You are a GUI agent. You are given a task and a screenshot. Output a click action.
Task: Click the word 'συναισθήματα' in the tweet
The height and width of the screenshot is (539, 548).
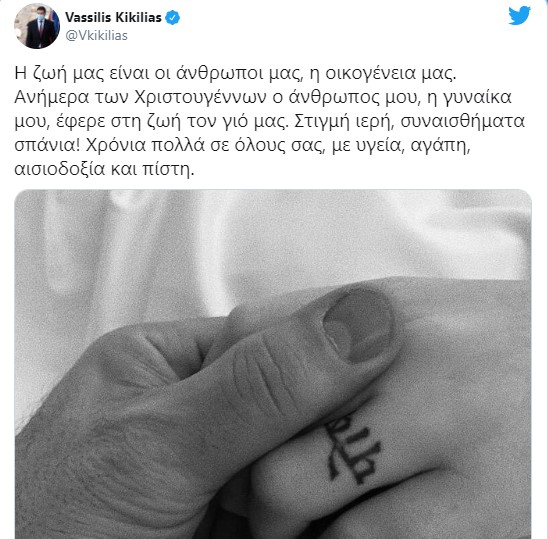tap(462, 122)
